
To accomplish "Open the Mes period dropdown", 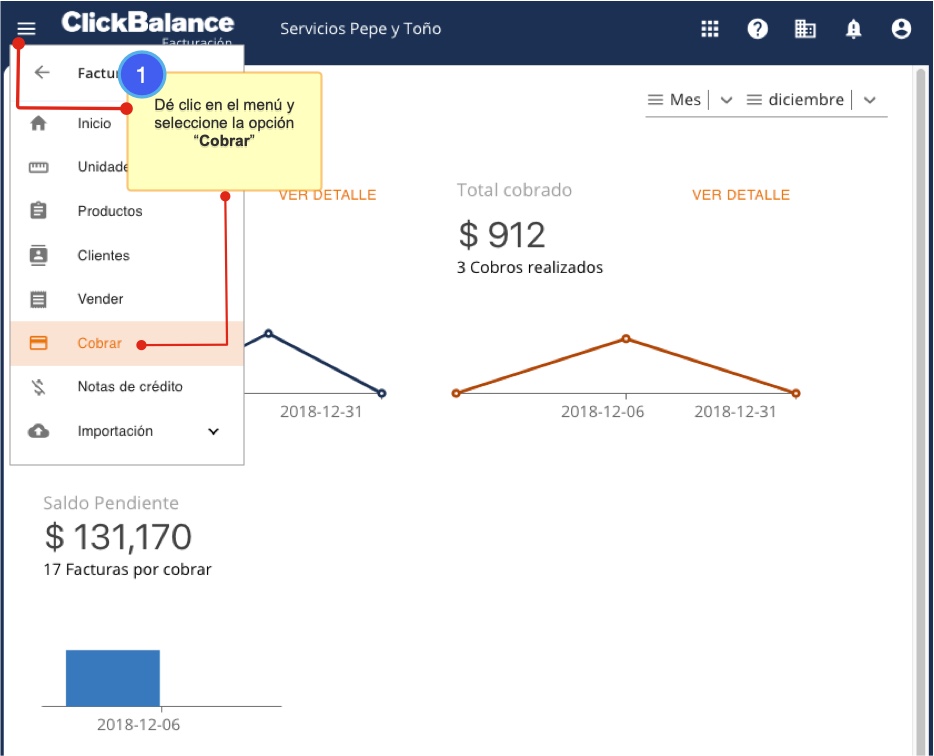I will coord(690,100).
